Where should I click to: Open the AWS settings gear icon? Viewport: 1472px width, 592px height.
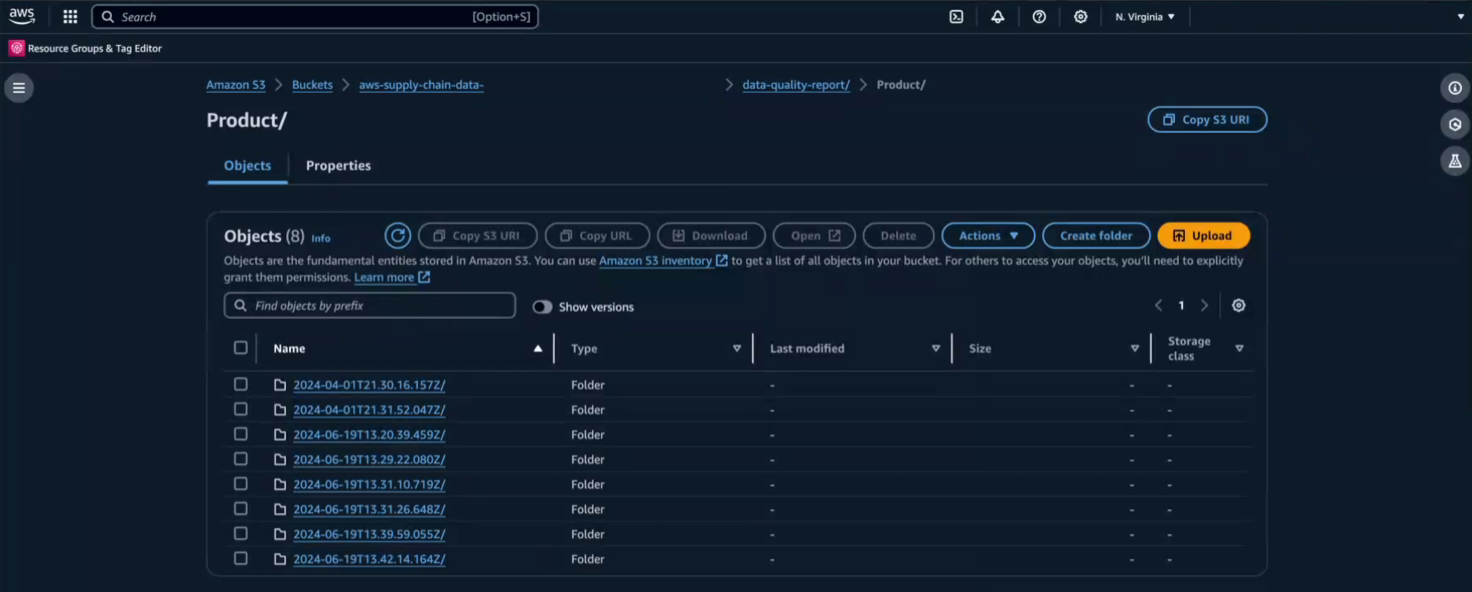(x=1081, y=16)
